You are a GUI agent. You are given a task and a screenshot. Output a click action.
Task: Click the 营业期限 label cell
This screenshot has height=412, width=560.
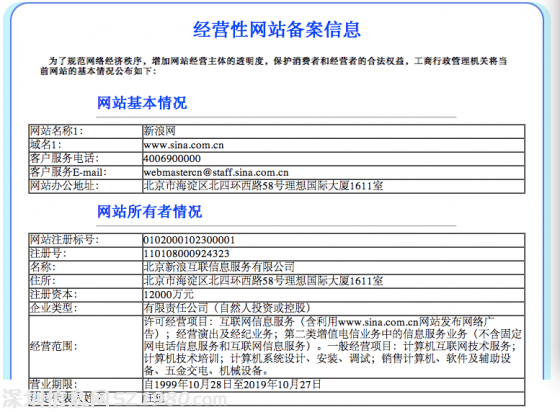click(86, 385)
